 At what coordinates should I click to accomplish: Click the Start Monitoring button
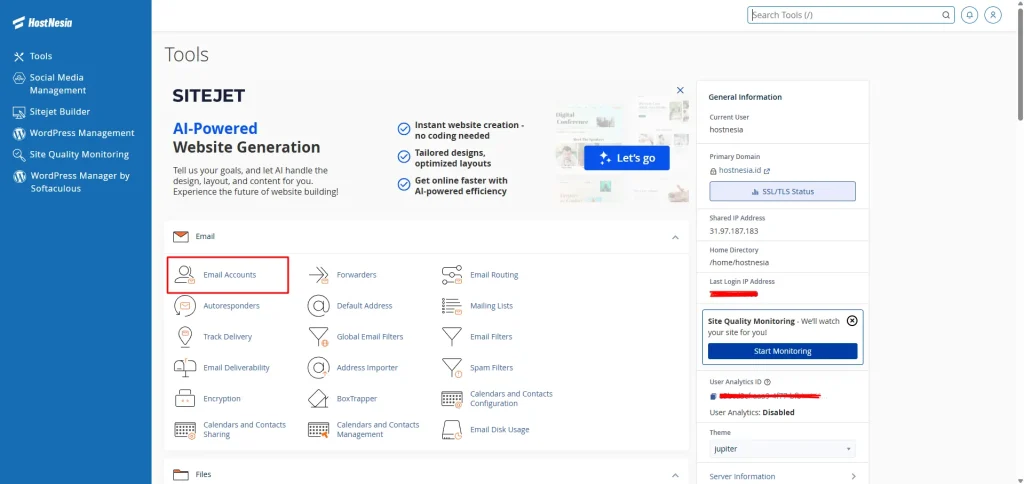[x=782, y=351]
